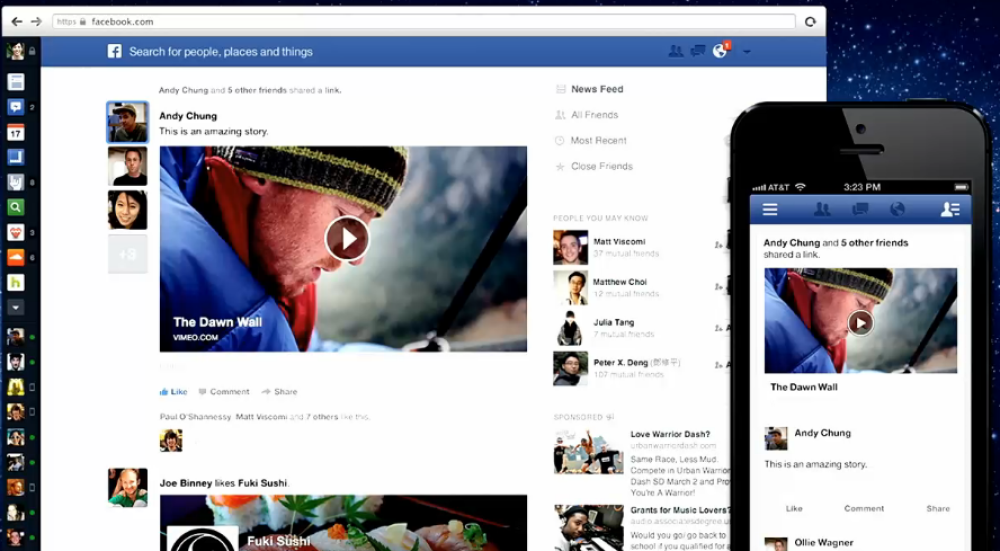Open hamburger menu on the phone app
This screenshot has width=1000, height=551.
pos(770,209)
